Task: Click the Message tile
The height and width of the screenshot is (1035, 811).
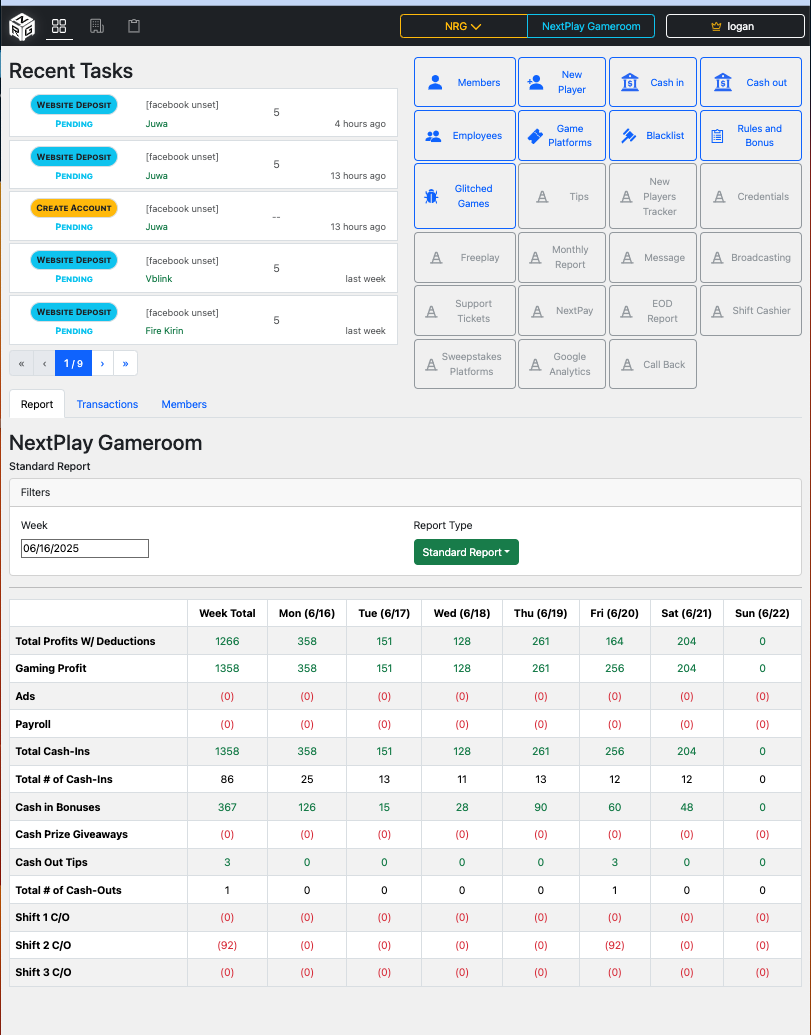Action: [x=653, y=257]
